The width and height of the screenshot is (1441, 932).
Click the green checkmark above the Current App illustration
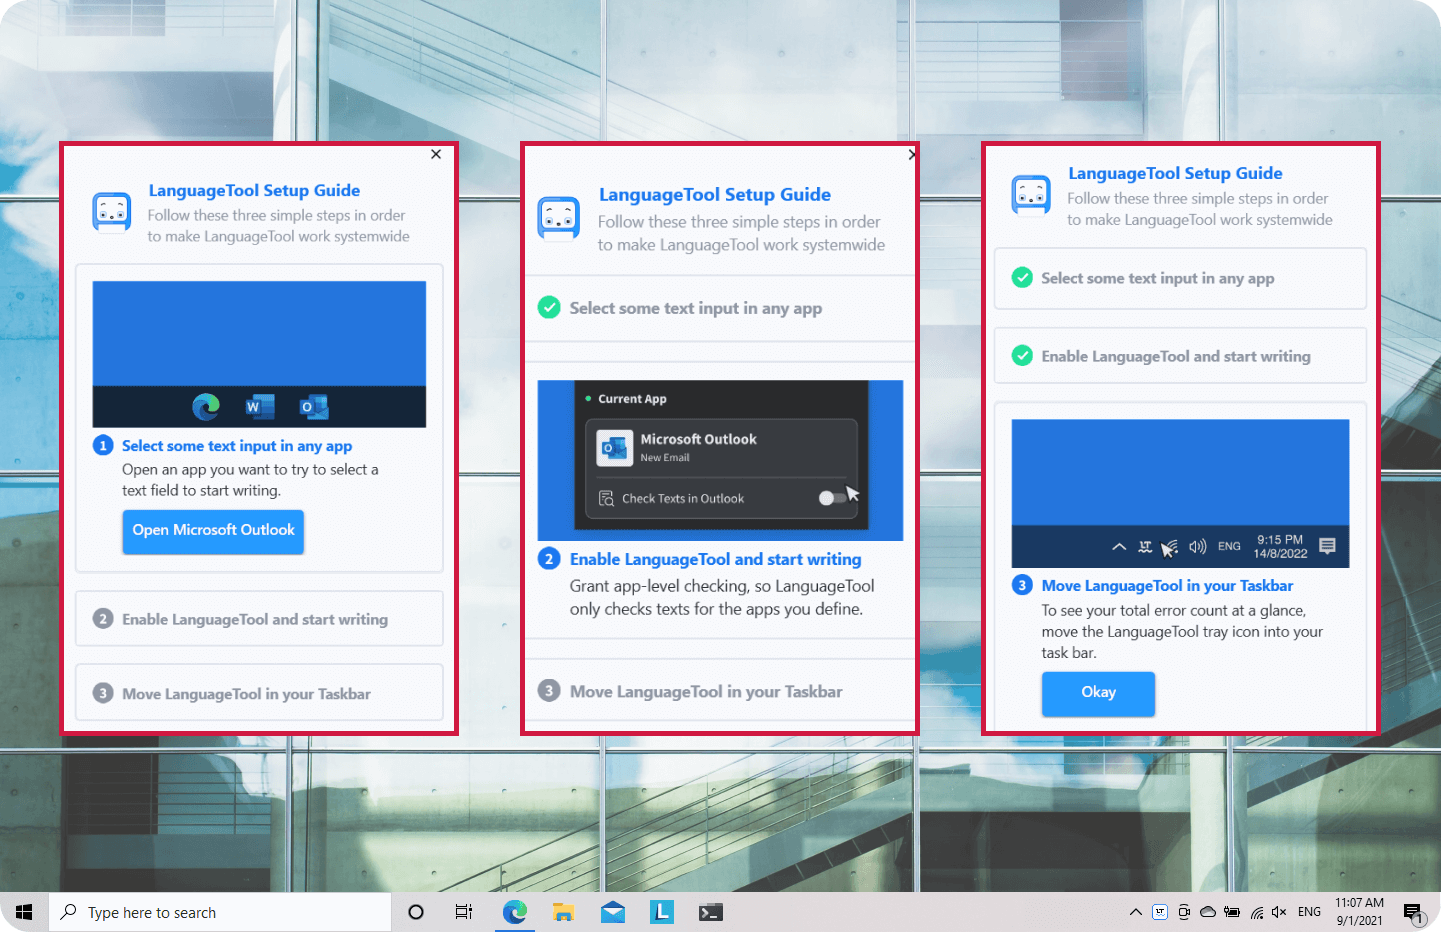549,308
